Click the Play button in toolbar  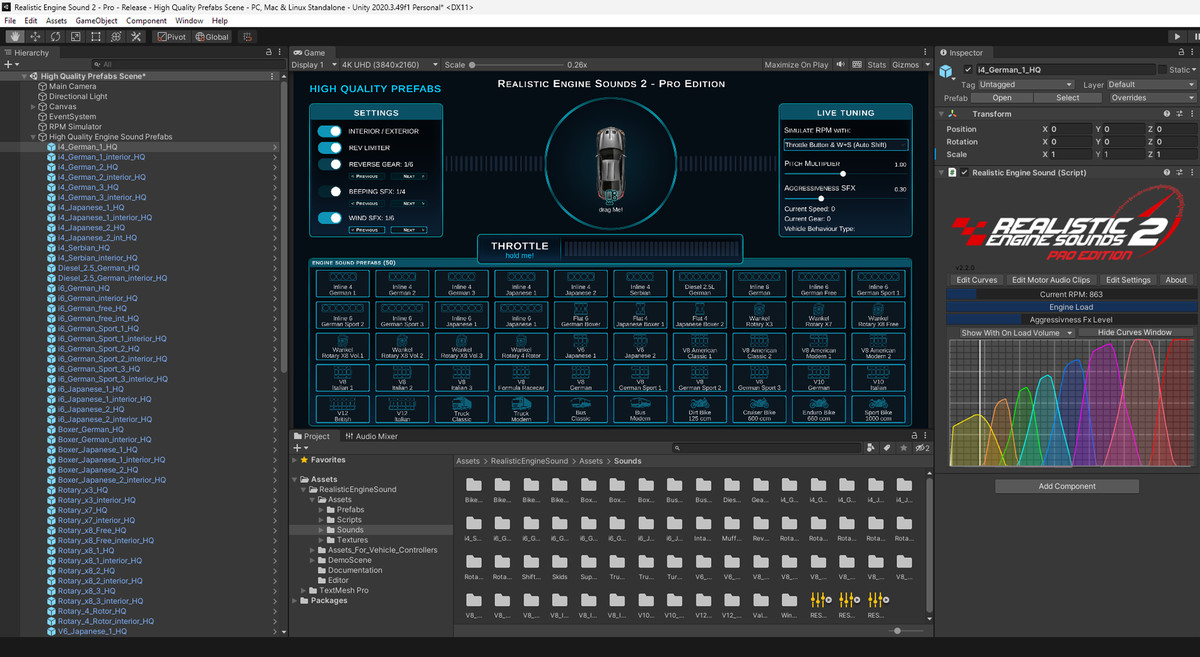(x=1176, y=36)
